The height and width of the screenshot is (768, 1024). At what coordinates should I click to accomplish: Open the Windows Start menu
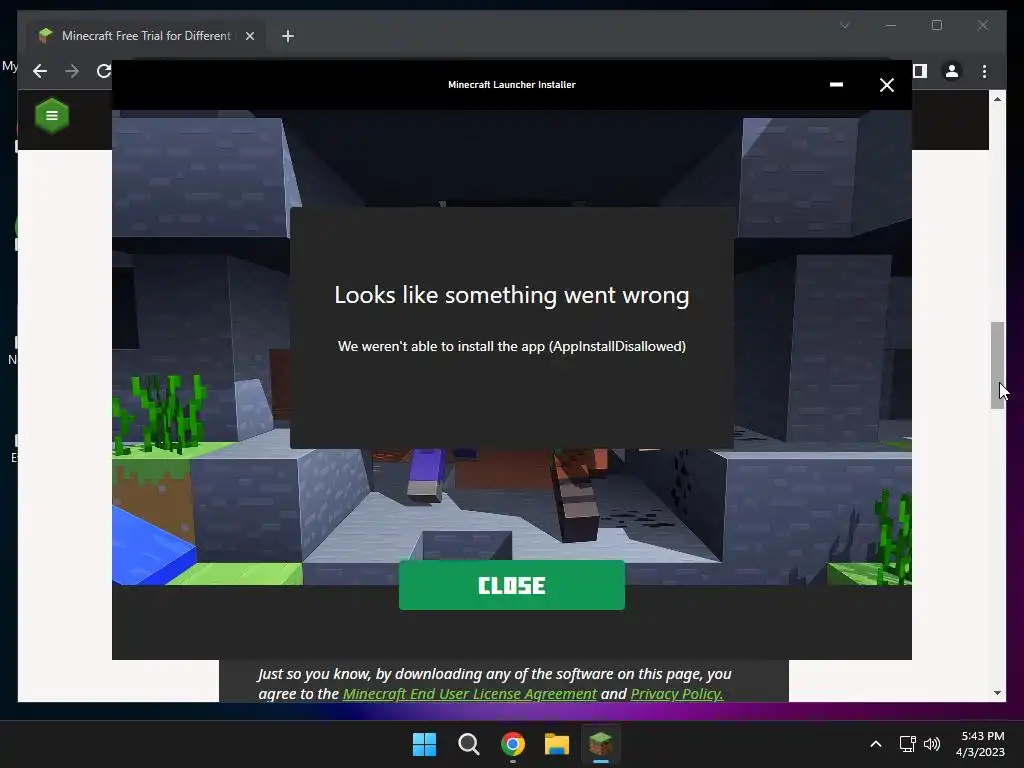(424, 744)
